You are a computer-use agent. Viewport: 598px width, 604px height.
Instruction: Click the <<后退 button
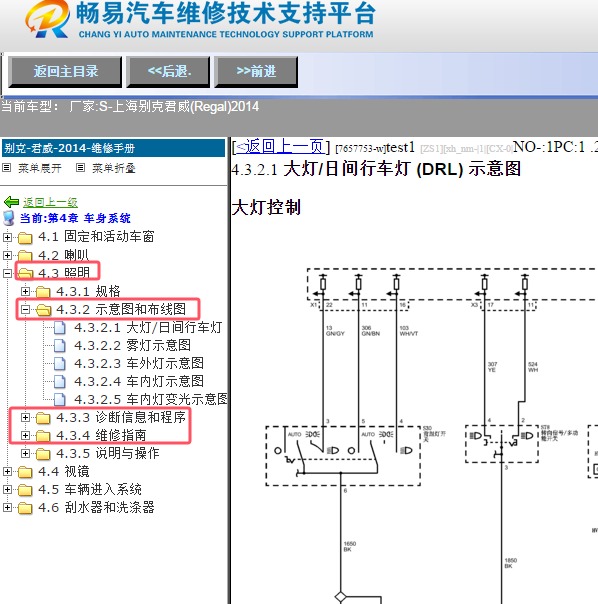point(168,72)
